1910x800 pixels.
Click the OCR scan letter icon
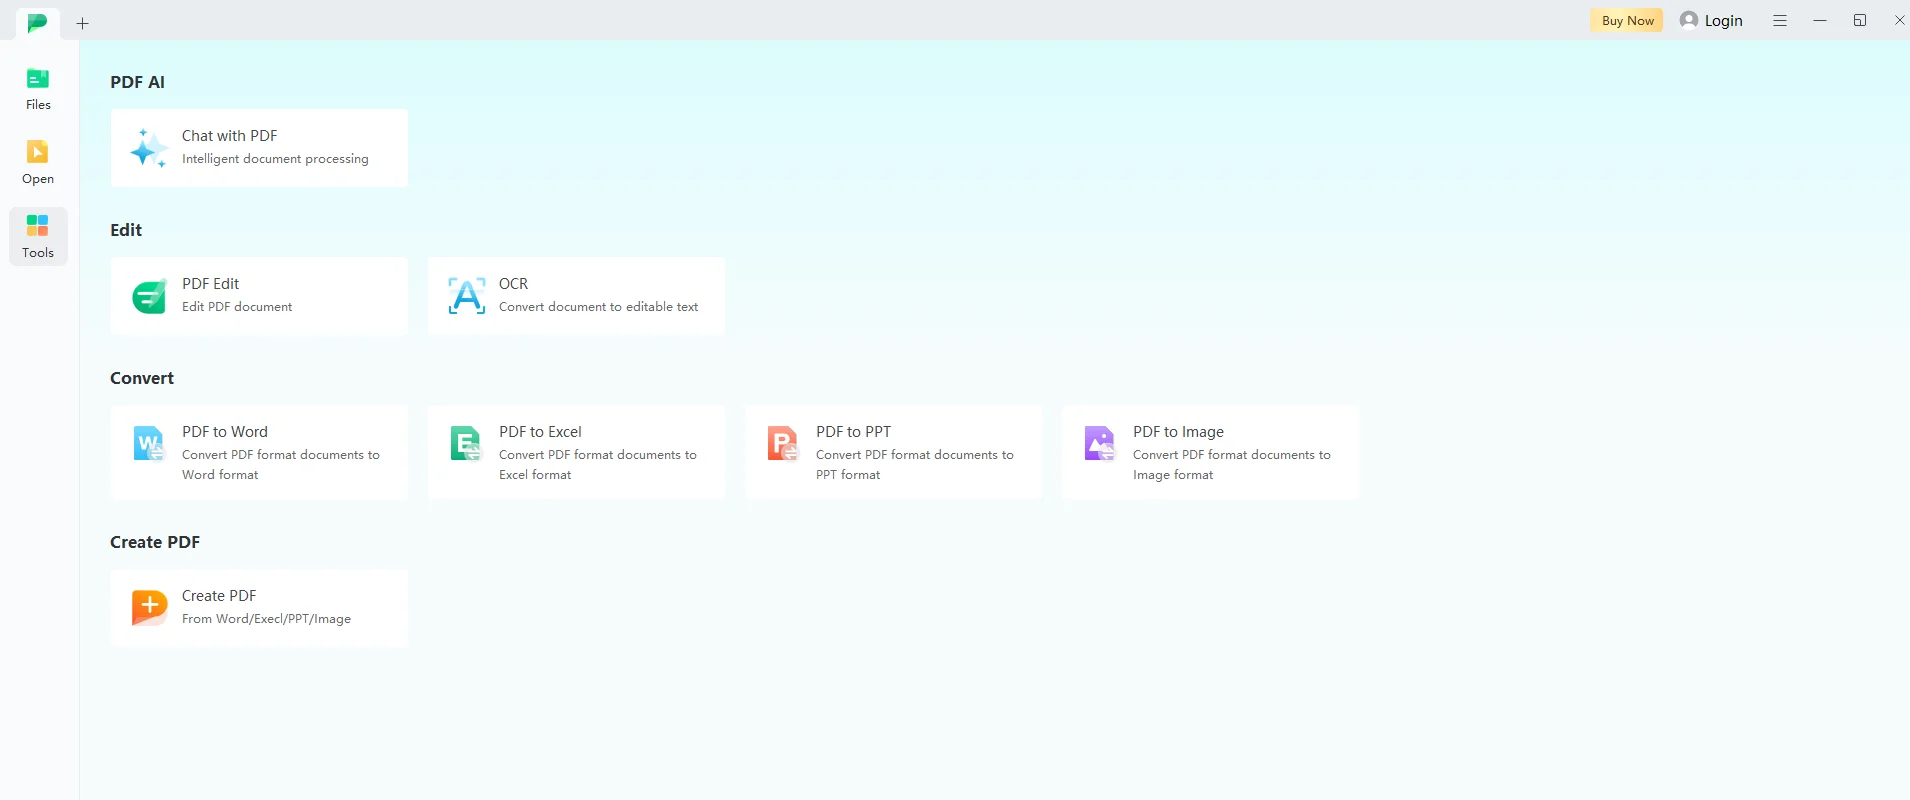[x=467, y=296]
